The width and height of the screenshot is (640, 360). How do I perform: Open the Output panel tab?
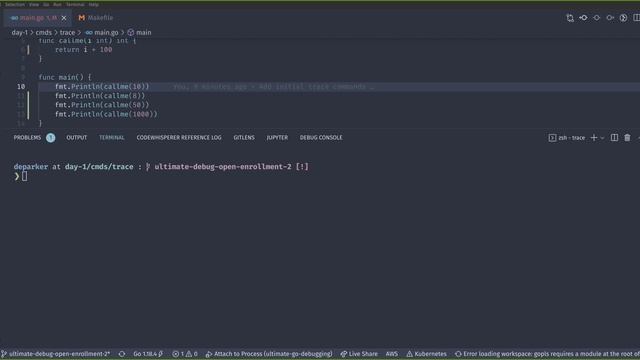click(x=77, y=138)
